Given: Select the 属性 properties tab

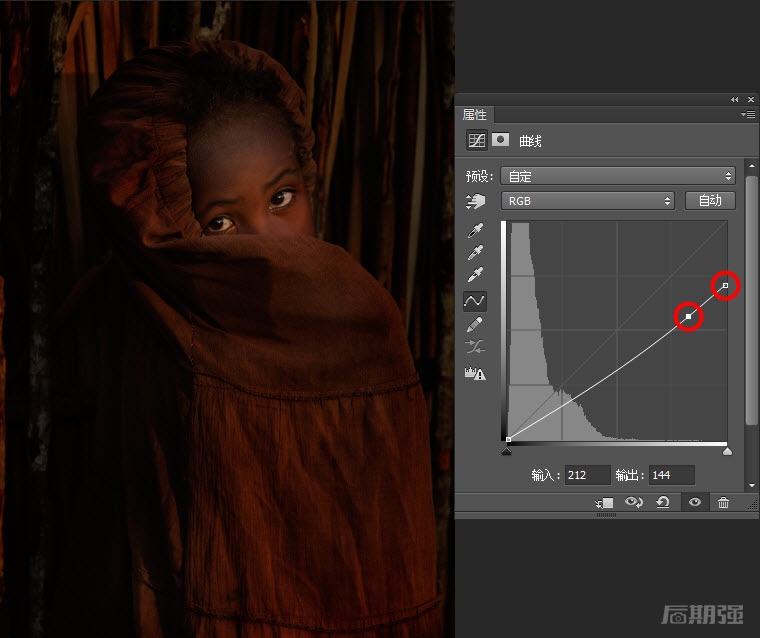Looking at the screenshot, I should click(x=474, y=114).
